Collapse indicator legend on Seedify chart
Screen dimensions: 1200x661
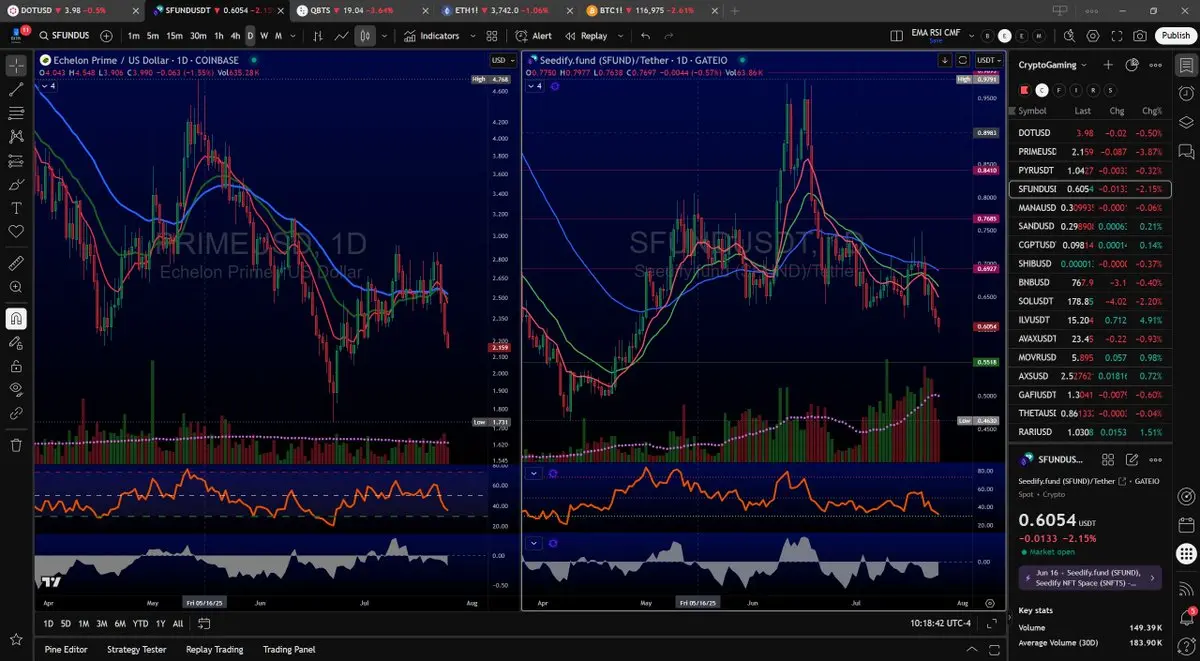(x=536, y=86)
